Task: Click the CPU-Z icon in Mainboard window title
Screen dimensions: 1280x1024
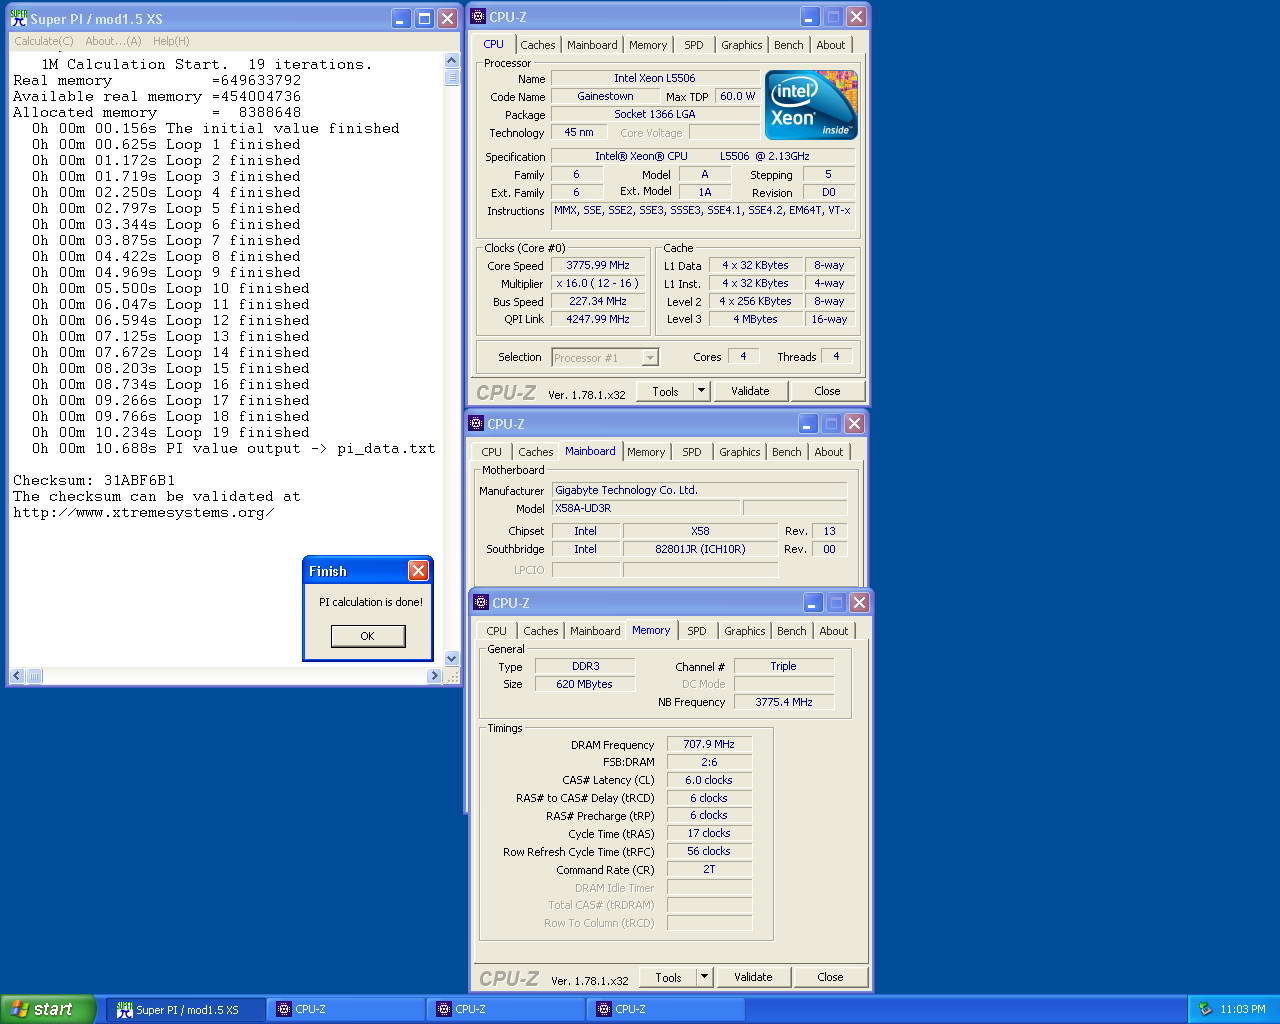Action: coord(476,424)
